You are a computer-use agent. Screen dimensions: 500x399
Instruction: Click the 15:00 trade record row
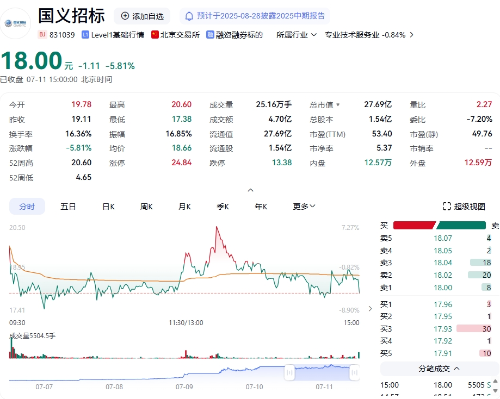click(436, 385)
